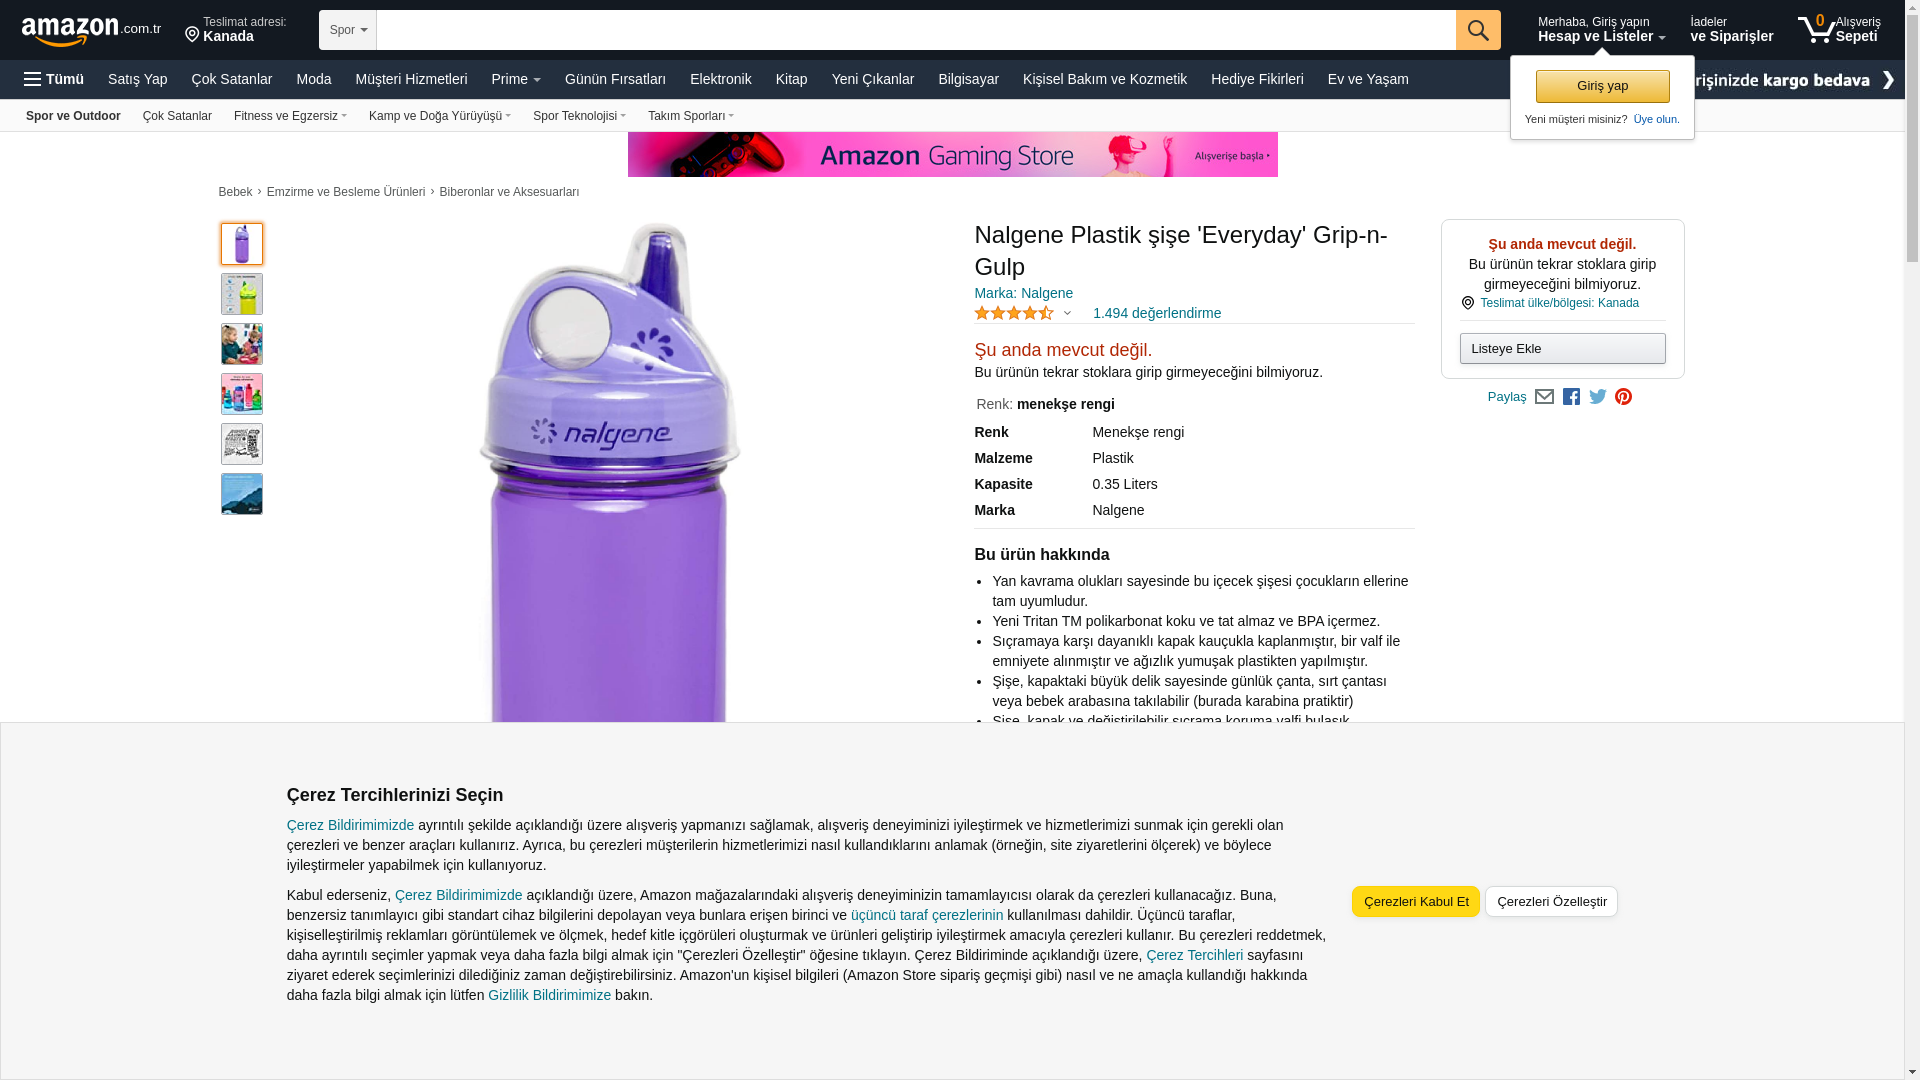Share product on Facebook icon
Viewport: 1920px width, 1080px height.
tap(1571, 397)
